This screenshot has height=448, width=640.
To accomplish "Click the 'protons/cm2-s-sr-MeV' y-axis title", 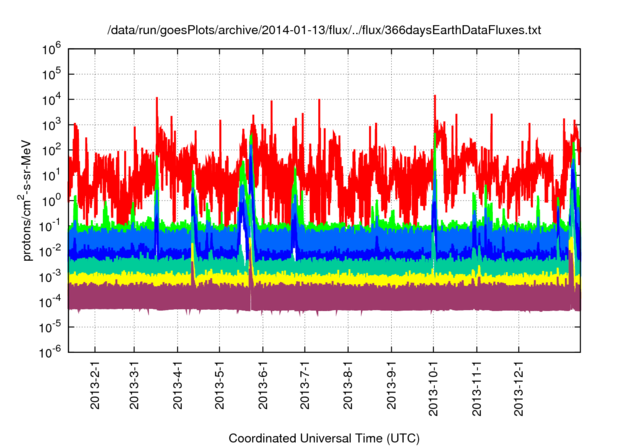I will tap(25, 200).
